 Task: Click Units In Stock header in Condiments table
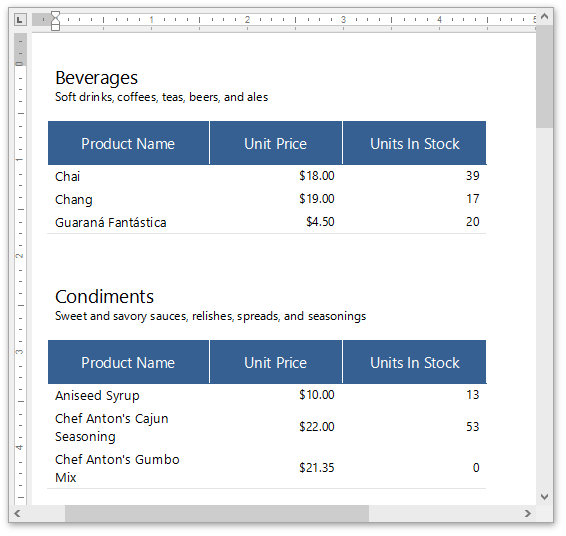[x=414, y=362]
